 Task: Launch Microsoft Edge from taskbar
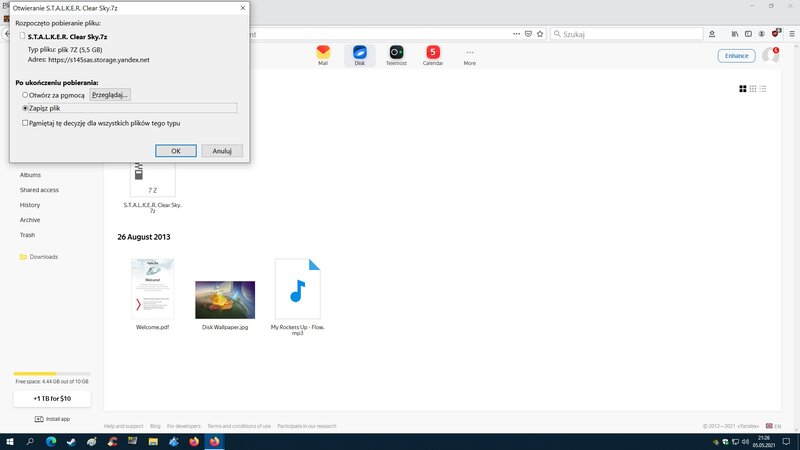coord(51,442)
